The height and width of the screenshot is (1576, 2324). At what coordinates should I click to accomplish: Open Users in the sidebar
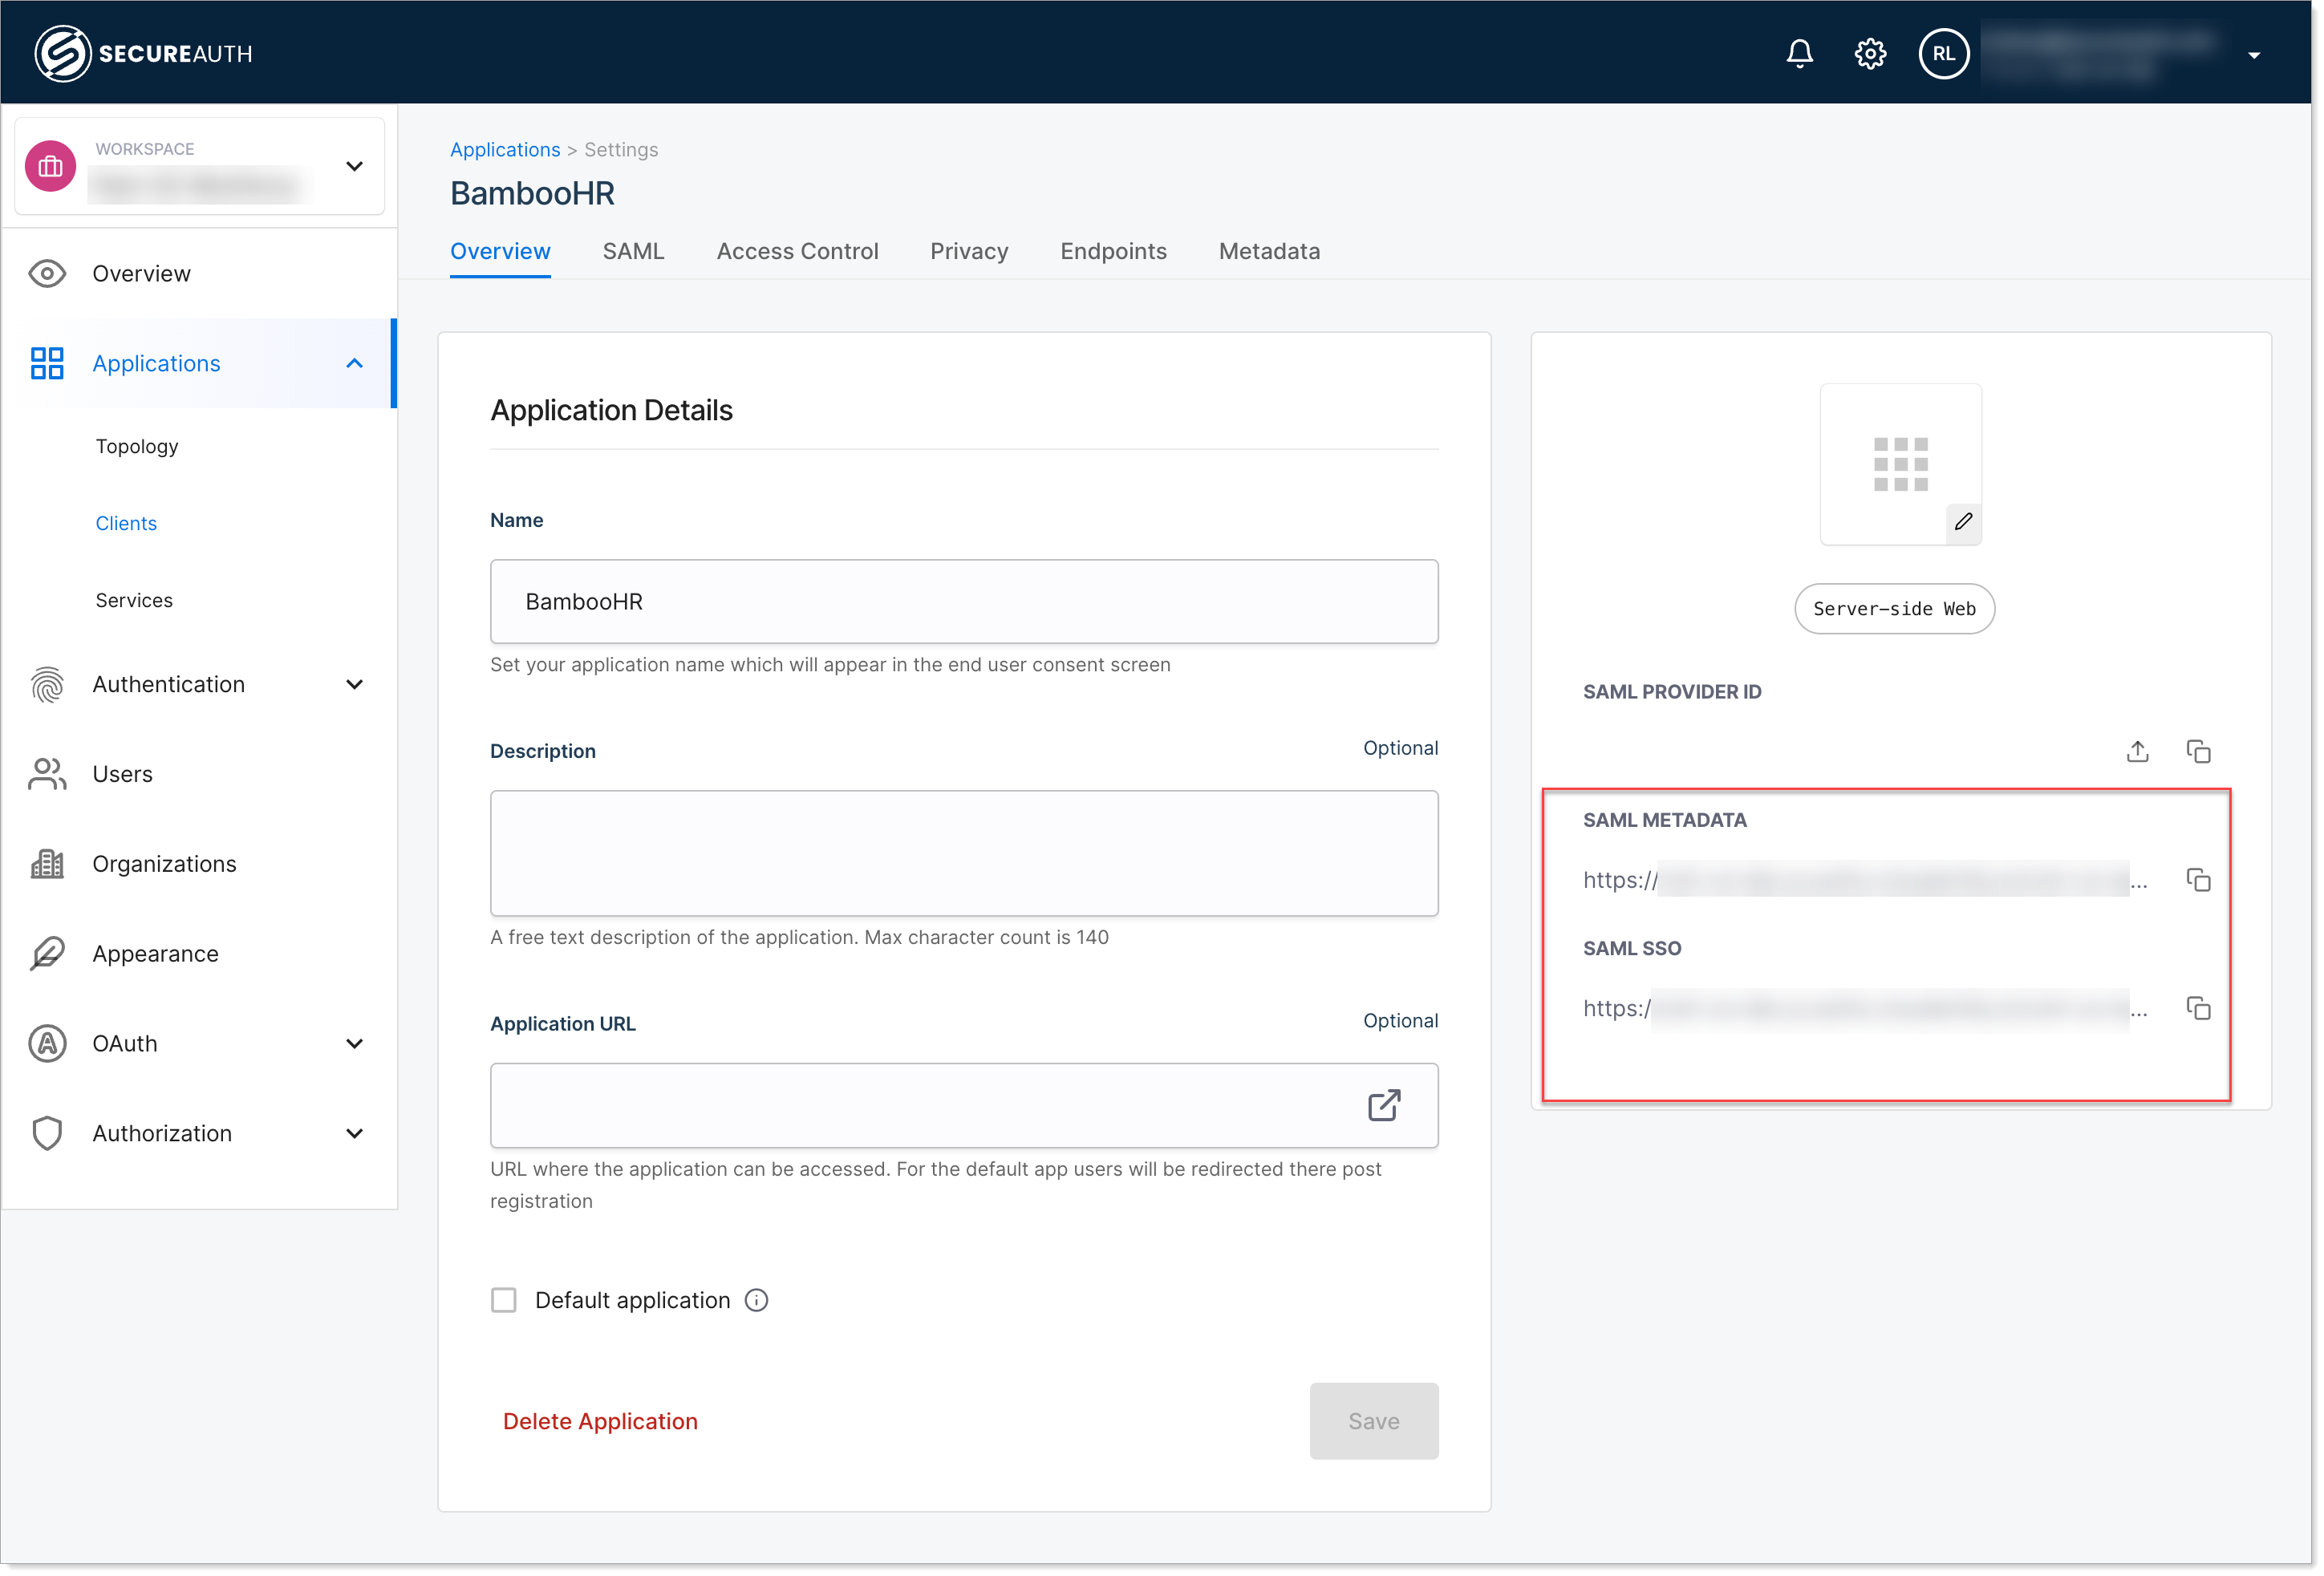(122, 774)
